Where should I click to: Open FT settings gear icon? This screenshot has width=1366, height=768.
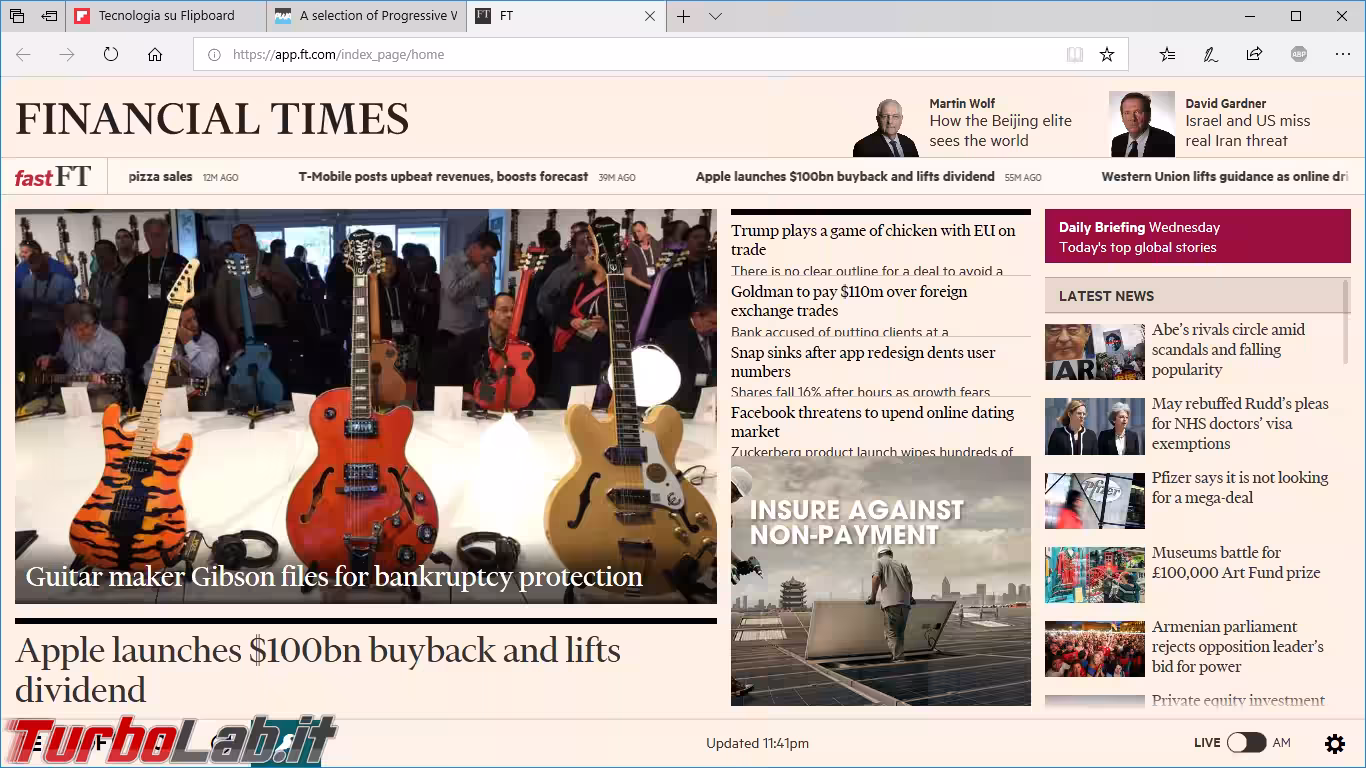pyautogui.click(x=1335, y=743)
